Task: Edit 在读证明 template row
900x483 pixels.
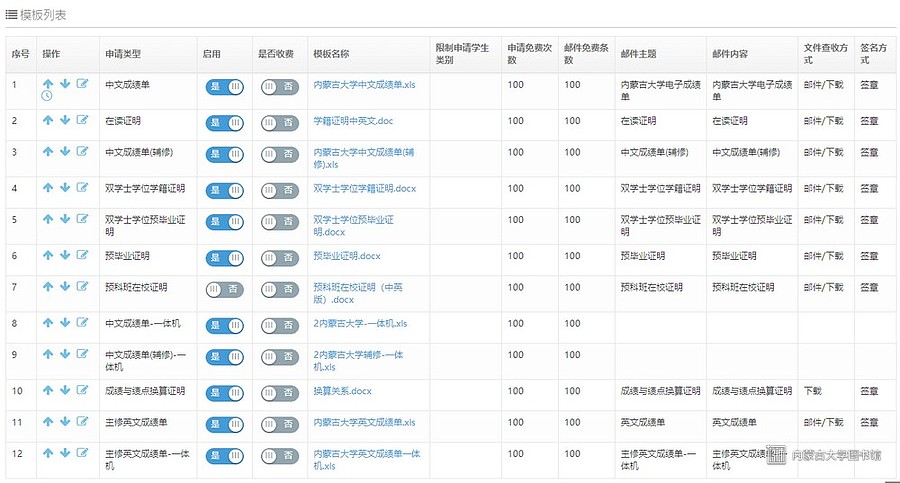Action: (x=82, y=120)
